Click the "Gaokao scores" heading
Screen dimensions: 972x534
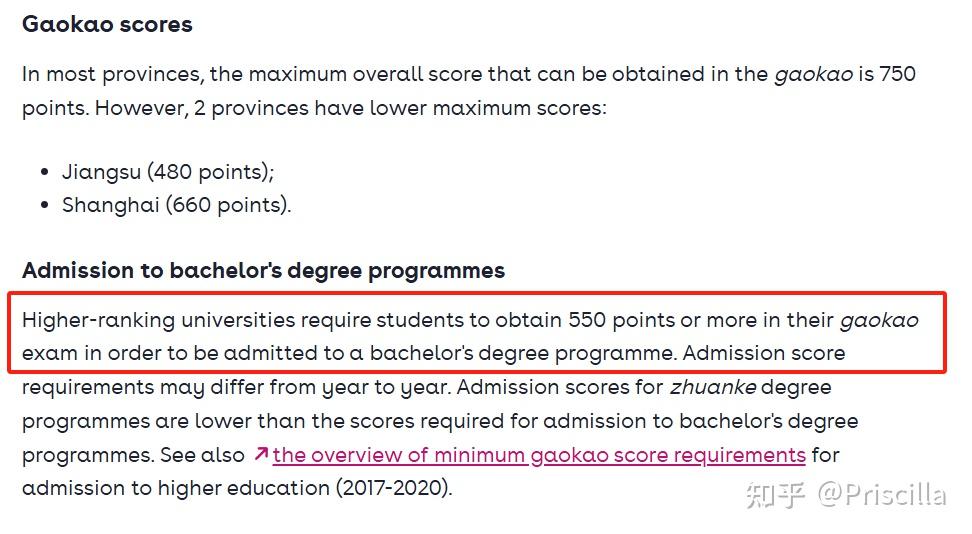pos(107,24)
